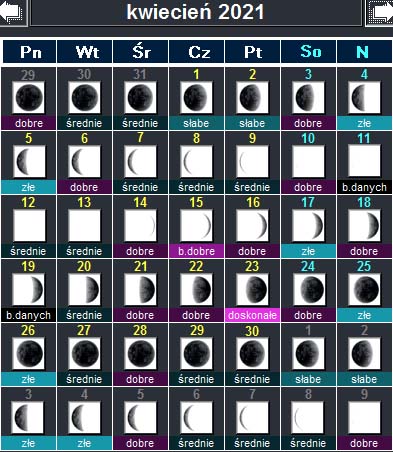This screenshot has width=393, height=452.
Task: Open moon phase icon for April 26
Action: (29, 354)
